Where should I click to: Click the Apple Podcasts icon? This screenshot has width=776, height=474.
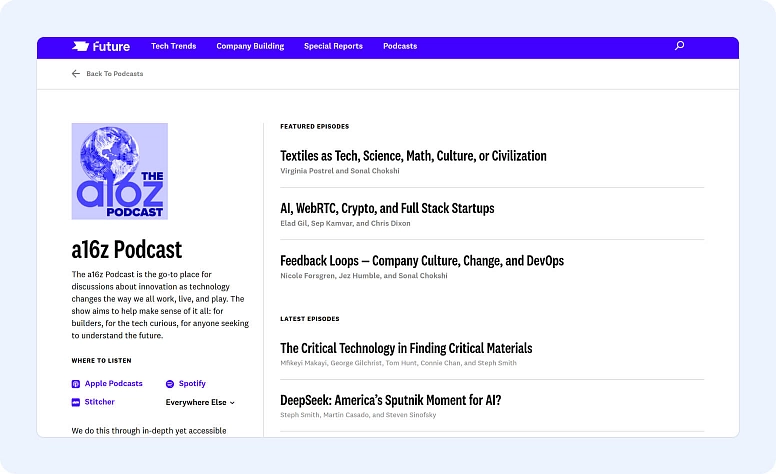(x=76, y=384)
